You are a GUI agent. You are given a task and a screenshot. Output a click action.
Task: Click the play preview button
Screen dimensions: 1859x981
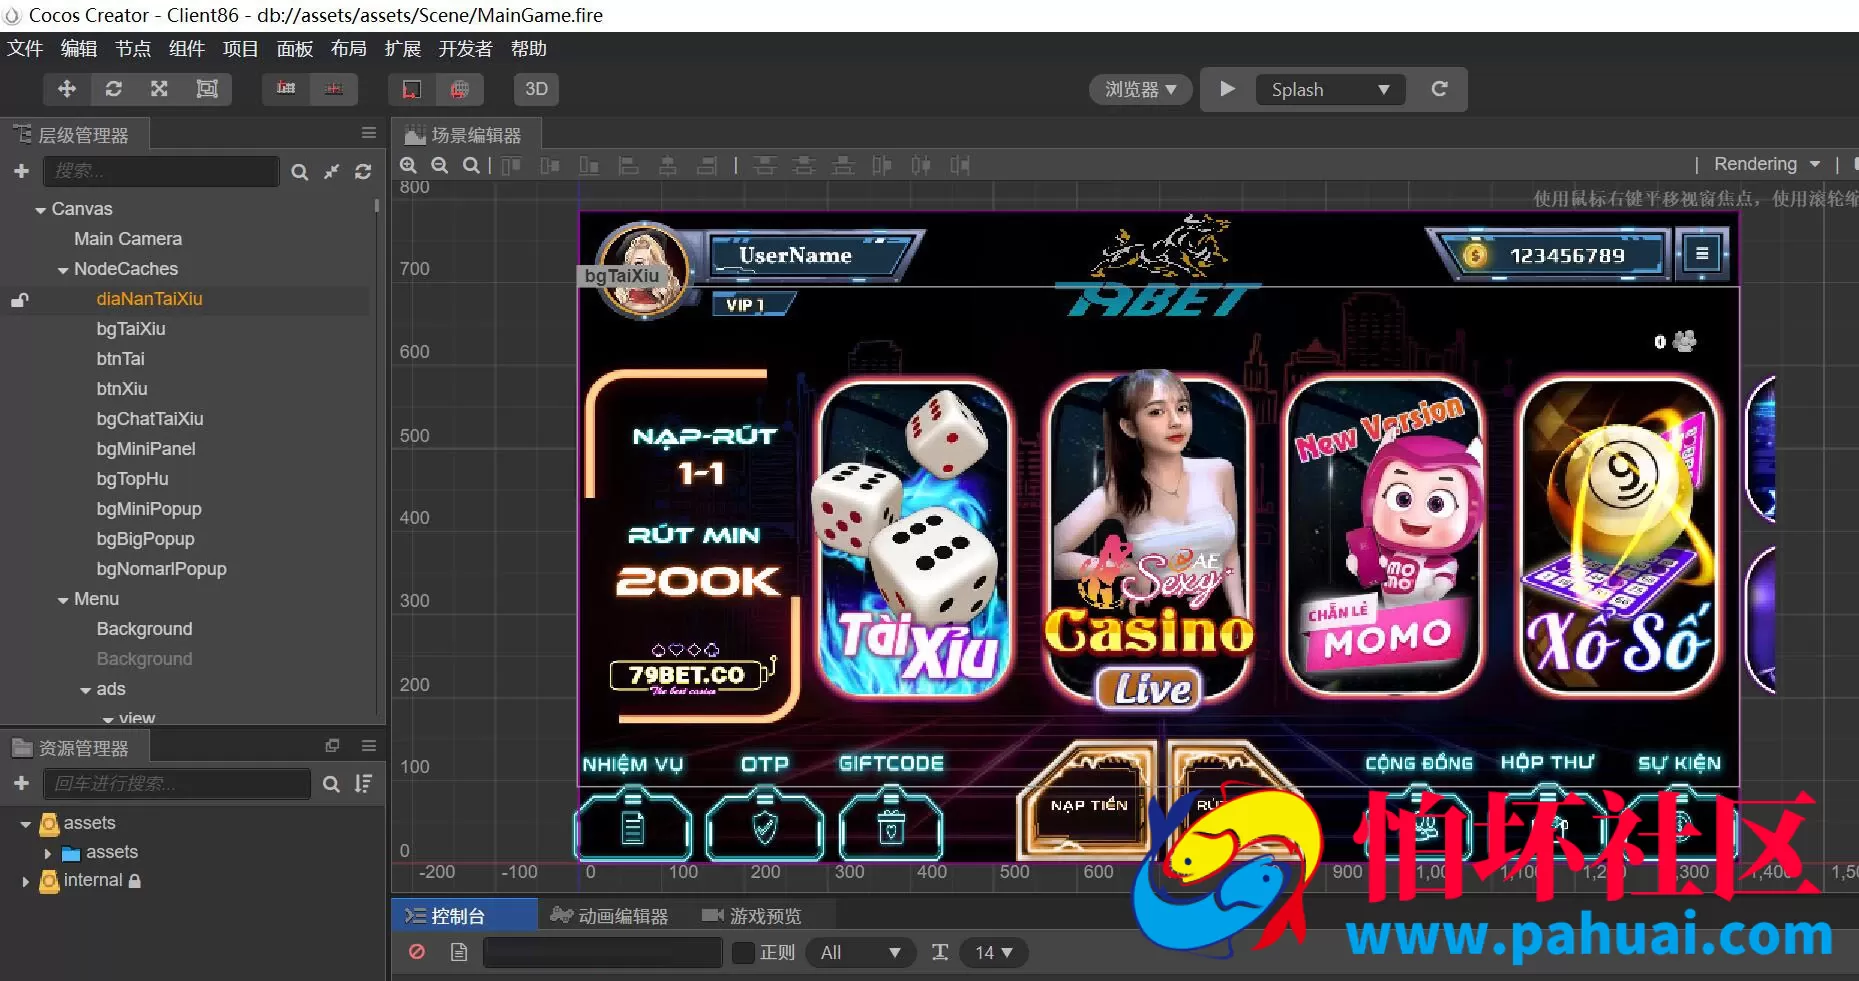[x=1228, y=89]
